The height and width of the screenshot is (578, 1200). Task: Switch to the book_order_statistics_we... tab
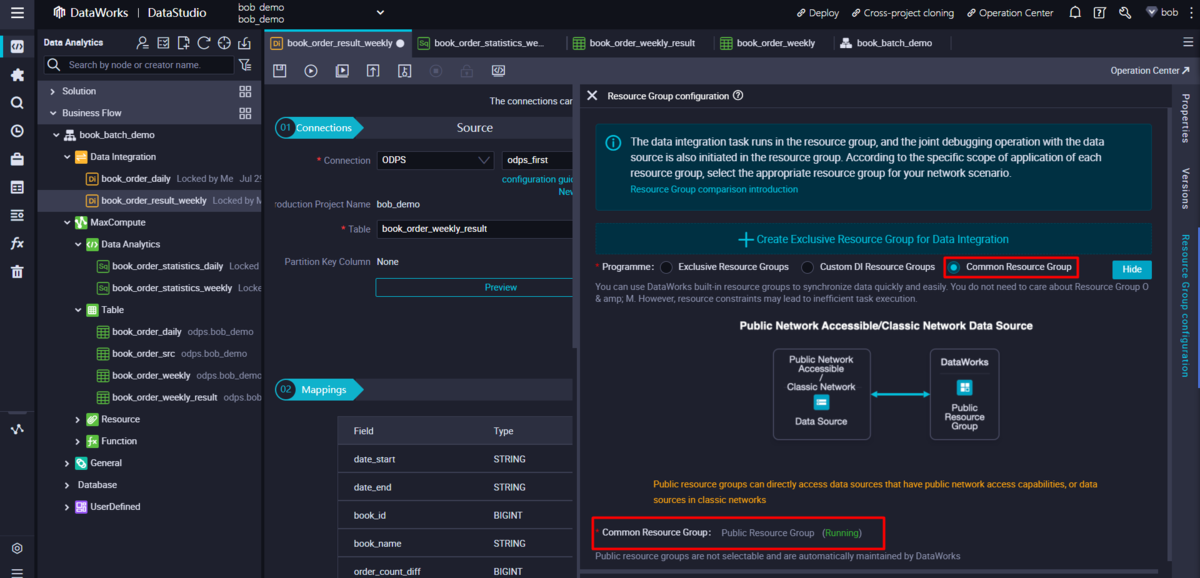pos(482,43)
